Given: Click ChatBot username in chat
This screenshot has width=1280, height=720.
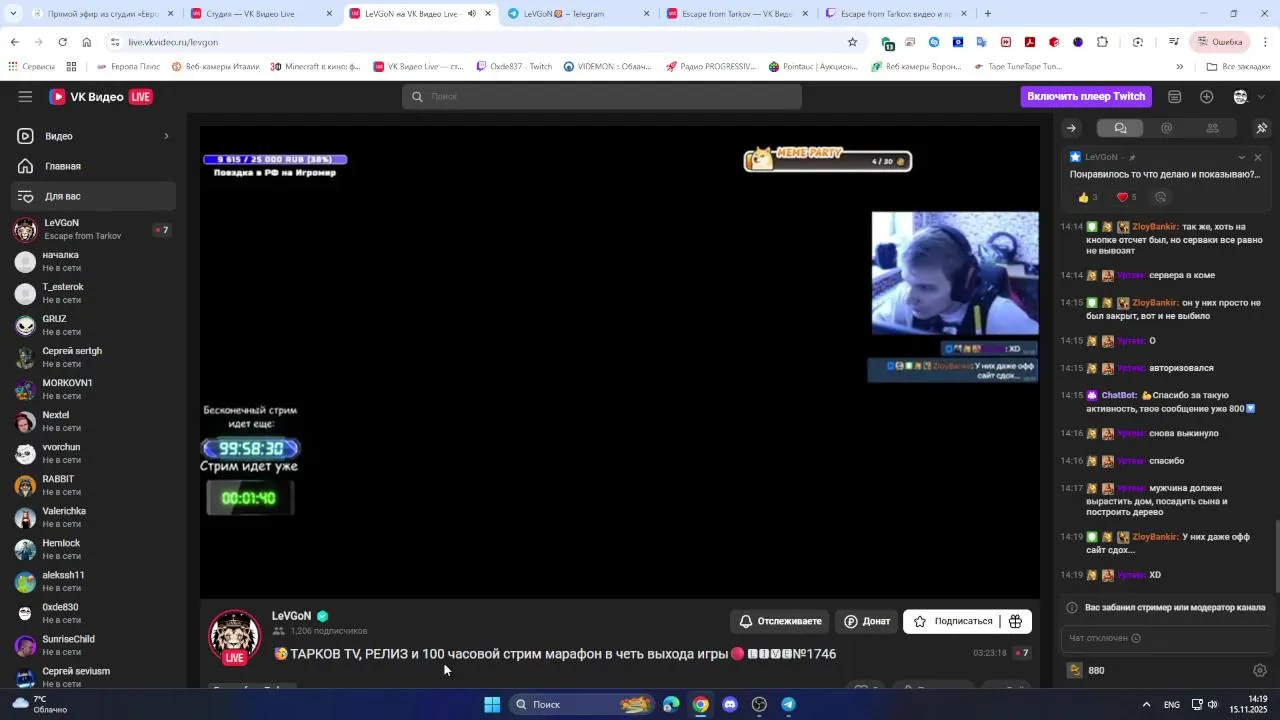Looking at the screenshot, I should click(x=1119, y=395).
